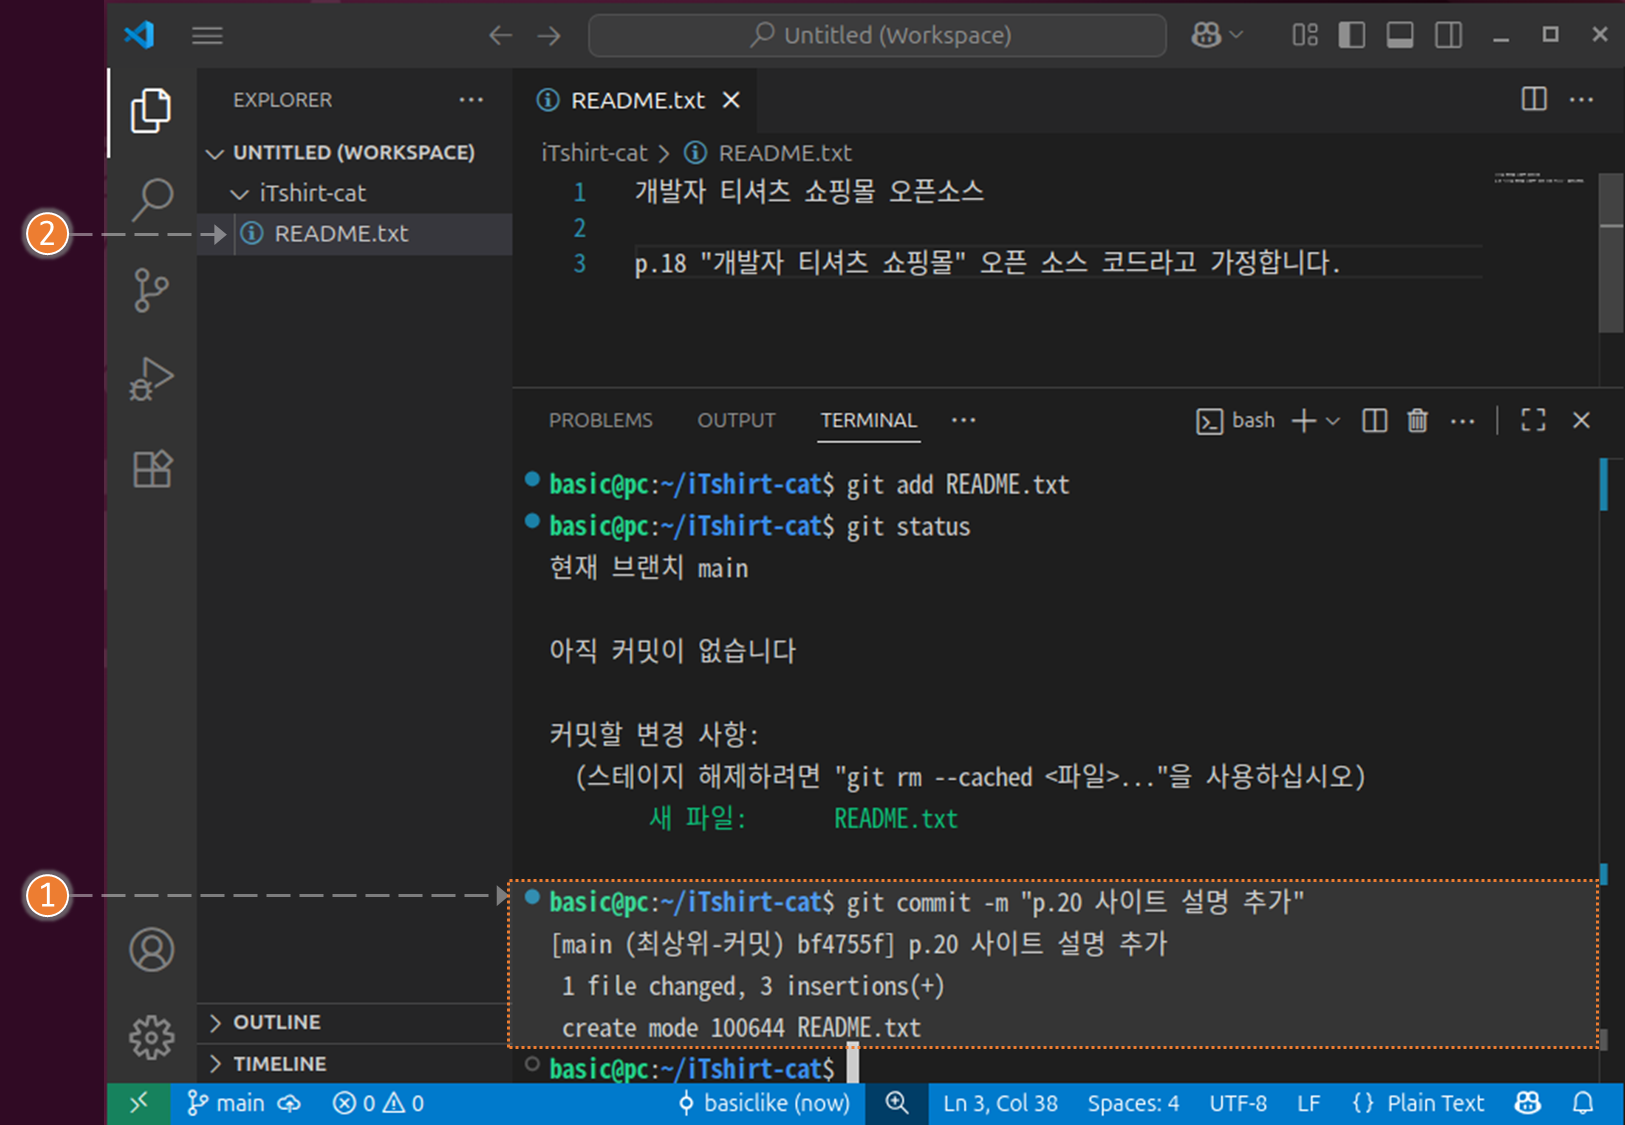
Task: Open remote window from status bar
Action: pos(138,1103)
